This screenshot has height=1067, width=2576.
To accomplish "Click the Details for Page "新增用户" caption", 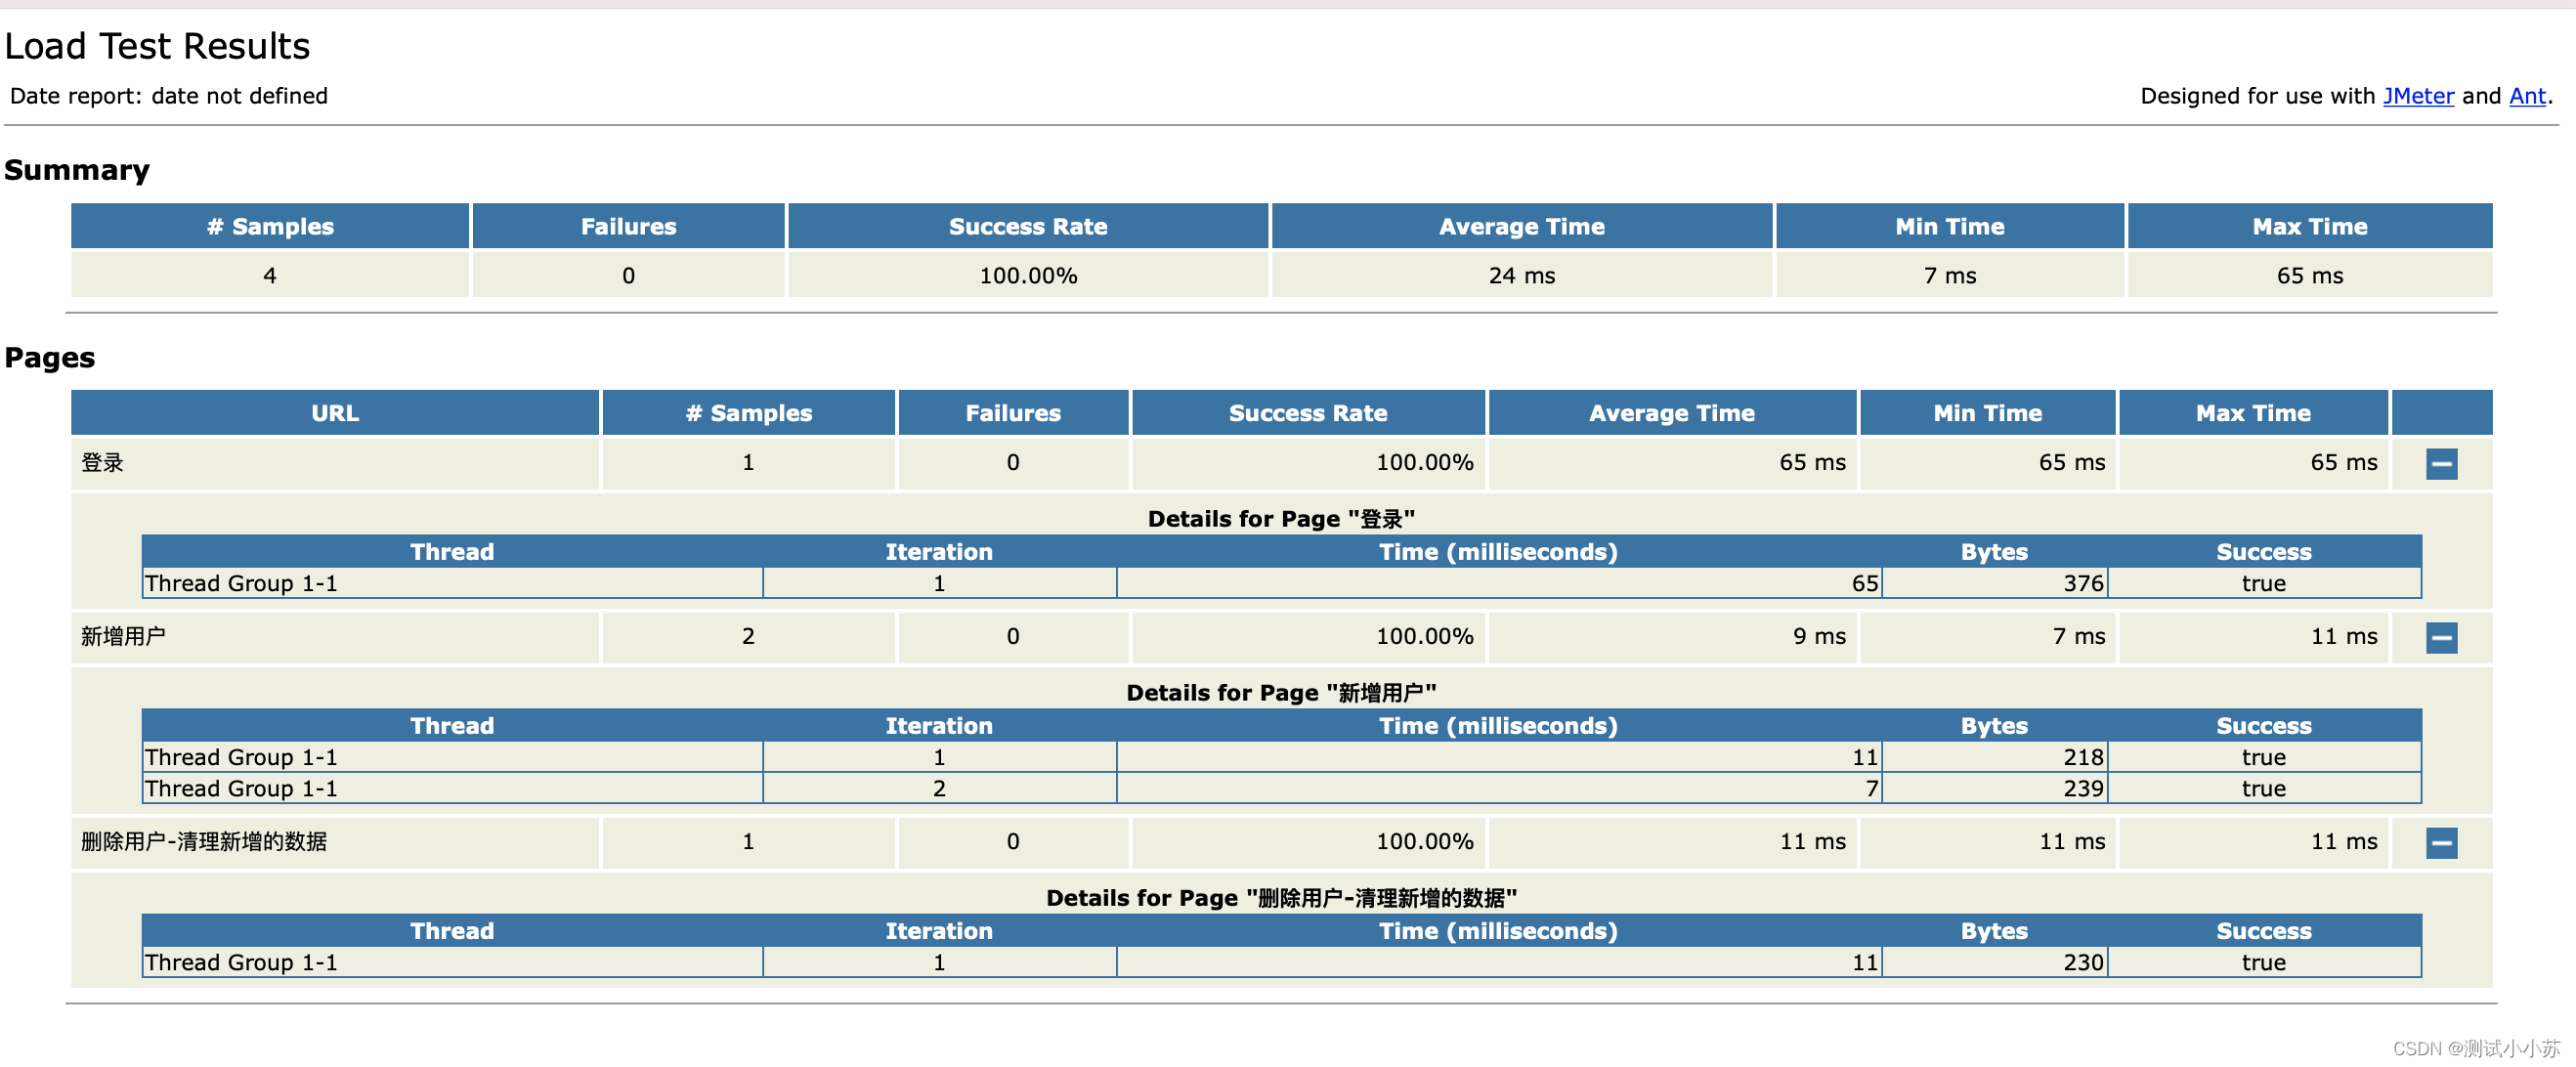I will [1281, 693].
